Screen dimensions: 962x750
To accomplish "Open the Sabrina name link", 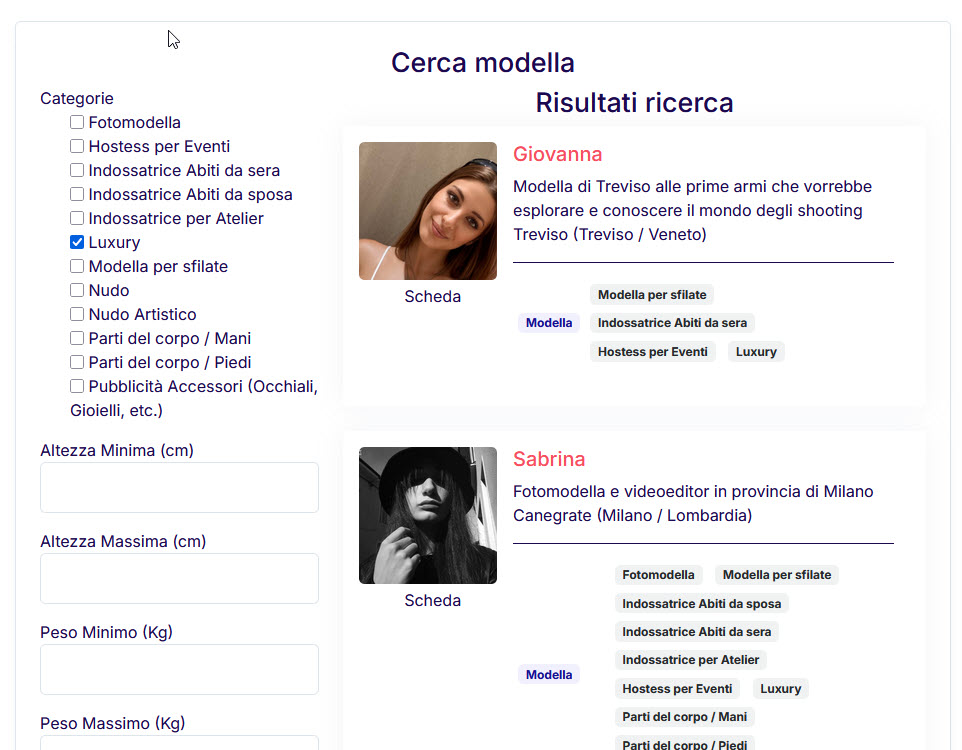I will (x=549, y=459).
